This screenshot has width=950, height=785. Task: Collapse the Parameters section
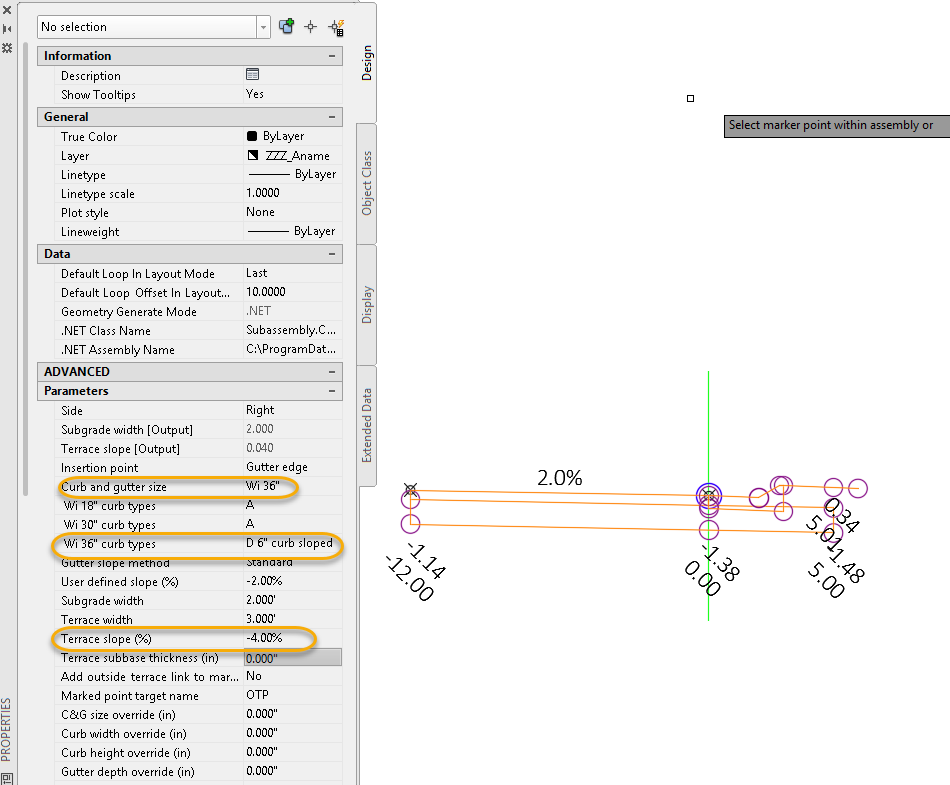[x=331, y=391]
